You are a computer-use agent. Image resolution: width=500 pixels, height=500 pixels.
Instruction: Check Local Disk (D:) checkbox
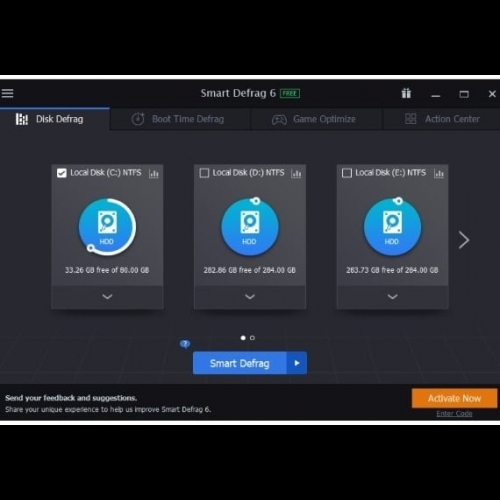coord(204,173)
